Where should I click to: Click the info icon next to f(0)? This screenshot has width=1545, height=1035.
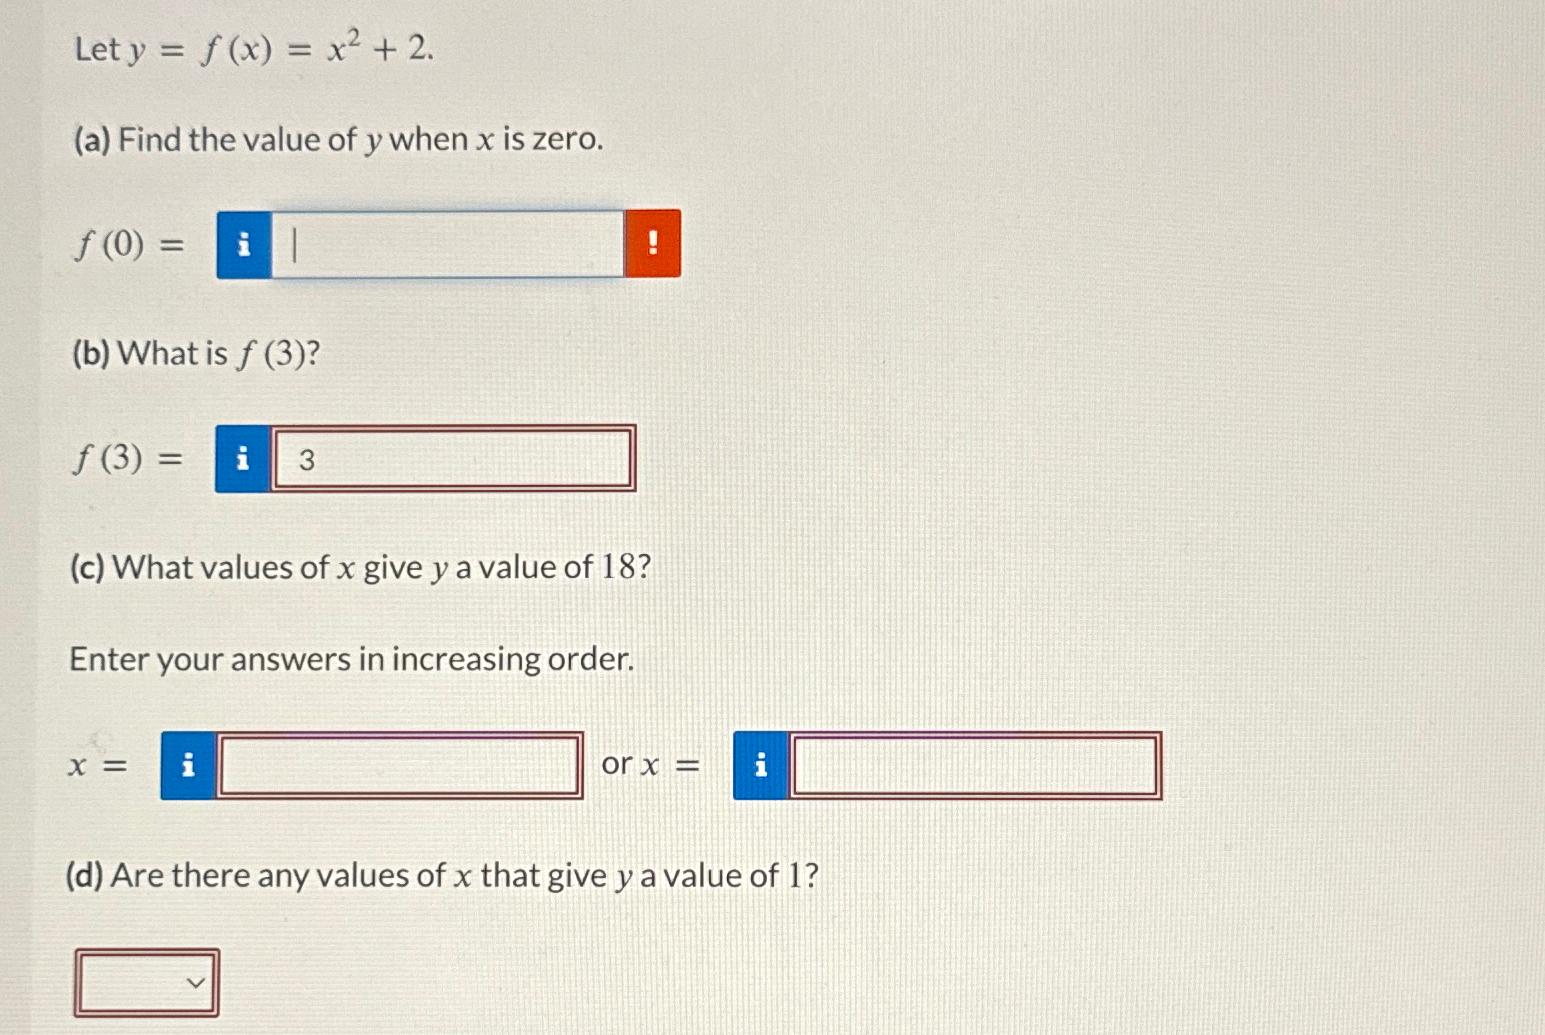coord(242,245)
